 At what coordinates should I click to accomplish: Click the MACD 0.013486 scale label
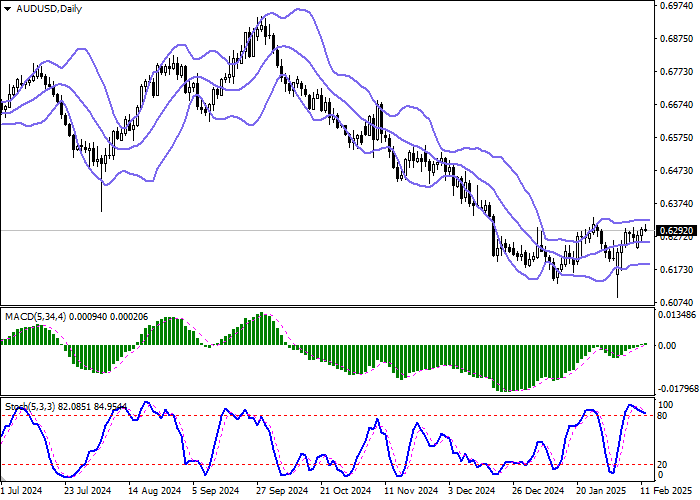(x=677, y=314)
